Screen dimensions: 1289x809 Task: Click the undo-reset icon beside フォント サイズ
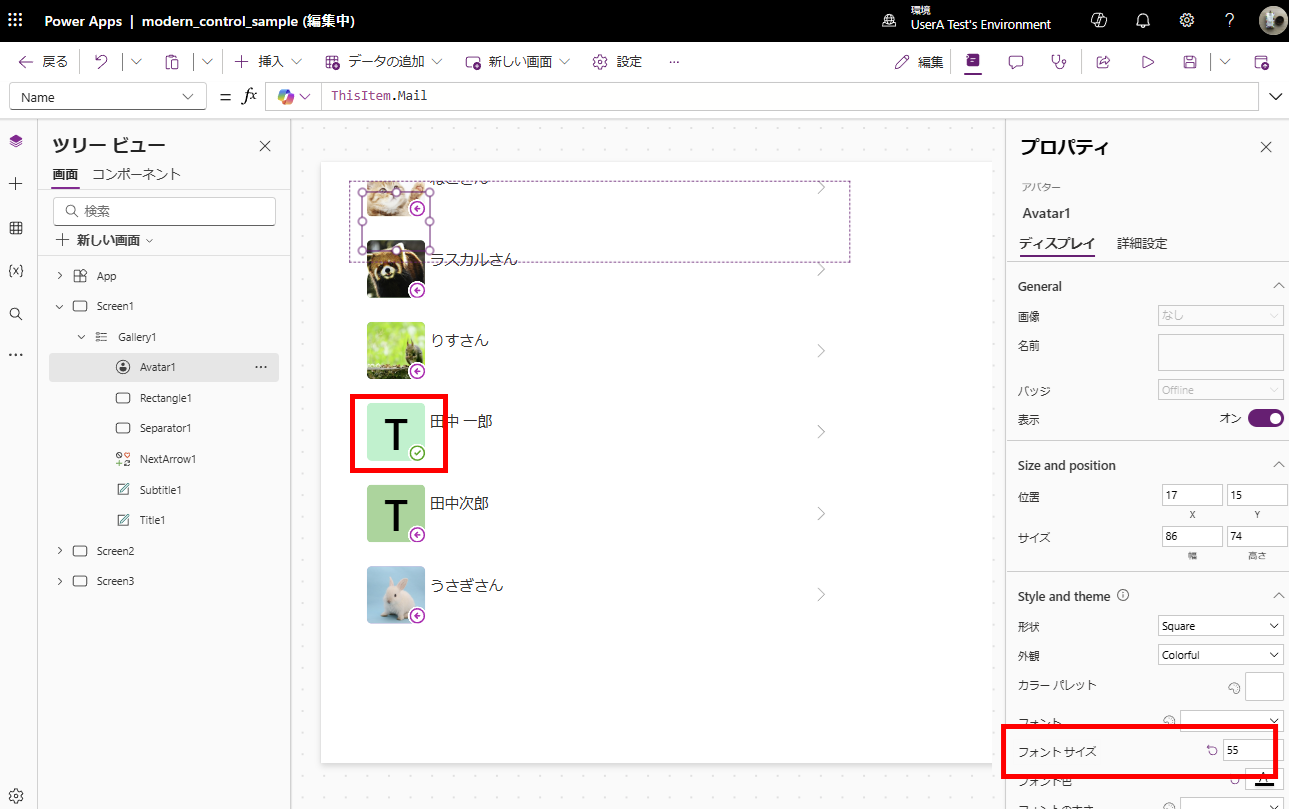(1211, 749)
